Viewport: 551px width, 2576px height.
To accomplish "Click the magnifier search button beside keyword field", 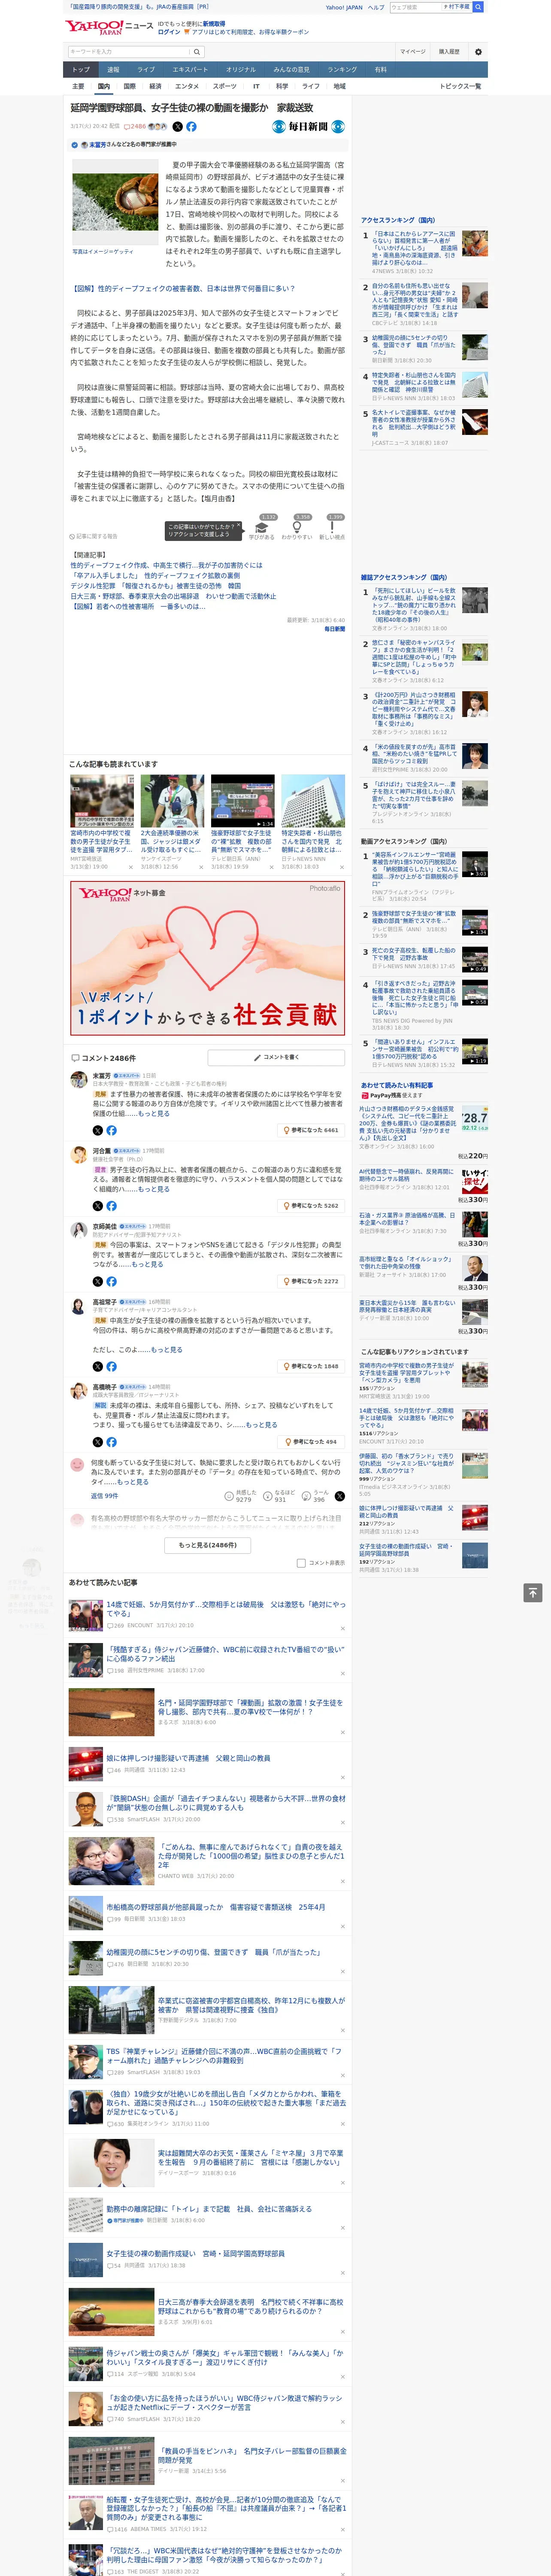I will [197, 52].
